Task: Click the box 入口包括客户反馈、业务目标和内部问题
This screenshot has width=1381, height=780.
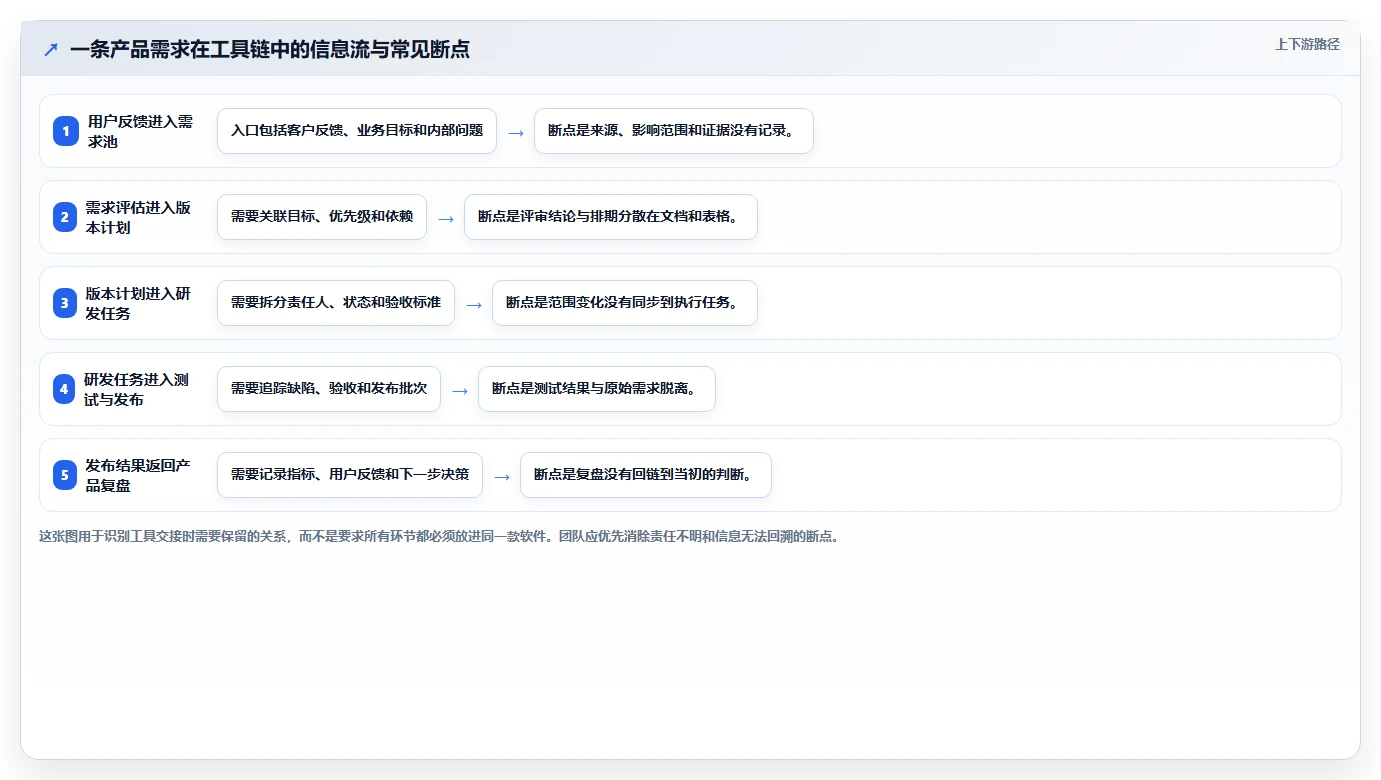Action: pyautogui.click(x=357, y=131)
